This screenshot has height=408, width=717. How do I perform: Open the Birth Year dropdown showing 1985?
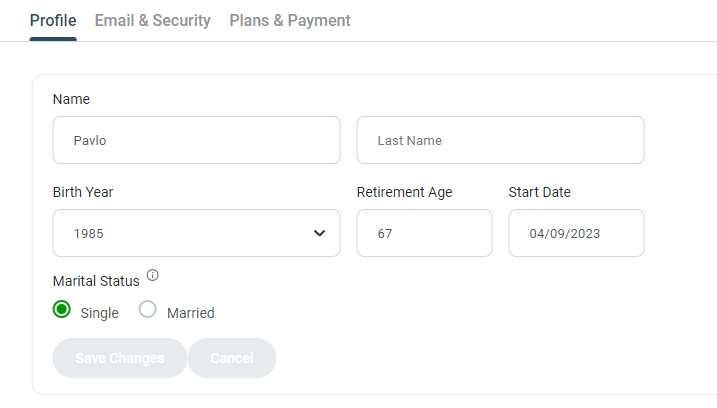tap(196, 233)
